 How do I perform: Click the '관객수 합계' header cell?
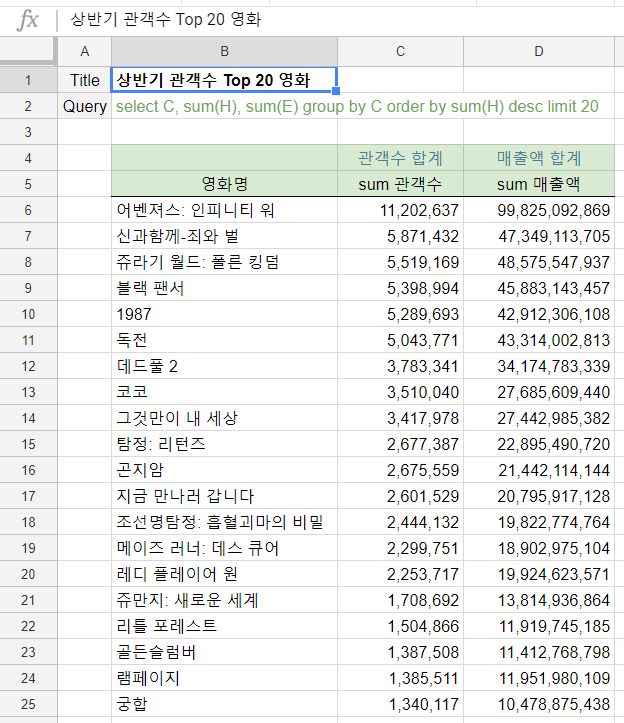400,158
